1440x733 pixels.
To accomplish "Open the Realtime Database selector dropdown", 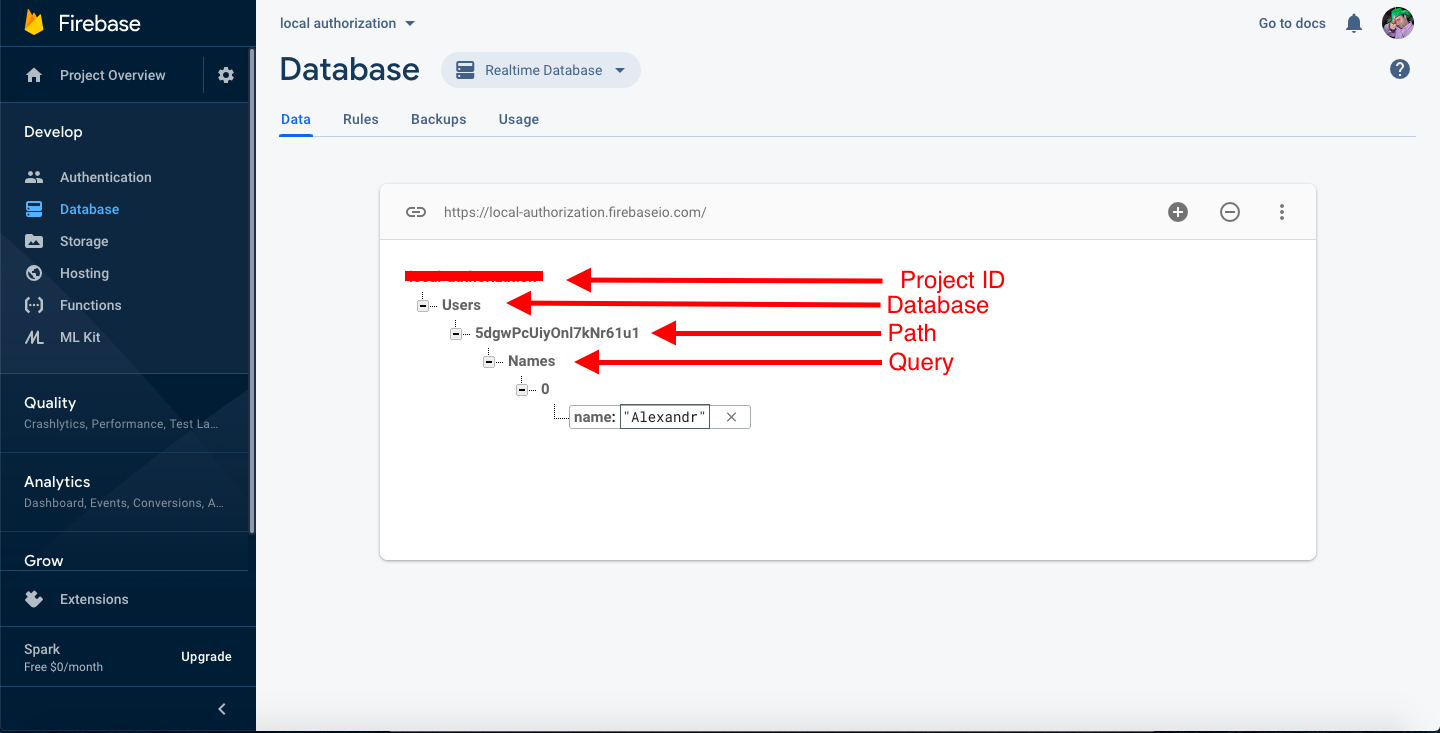I will [x=541, y=70].
